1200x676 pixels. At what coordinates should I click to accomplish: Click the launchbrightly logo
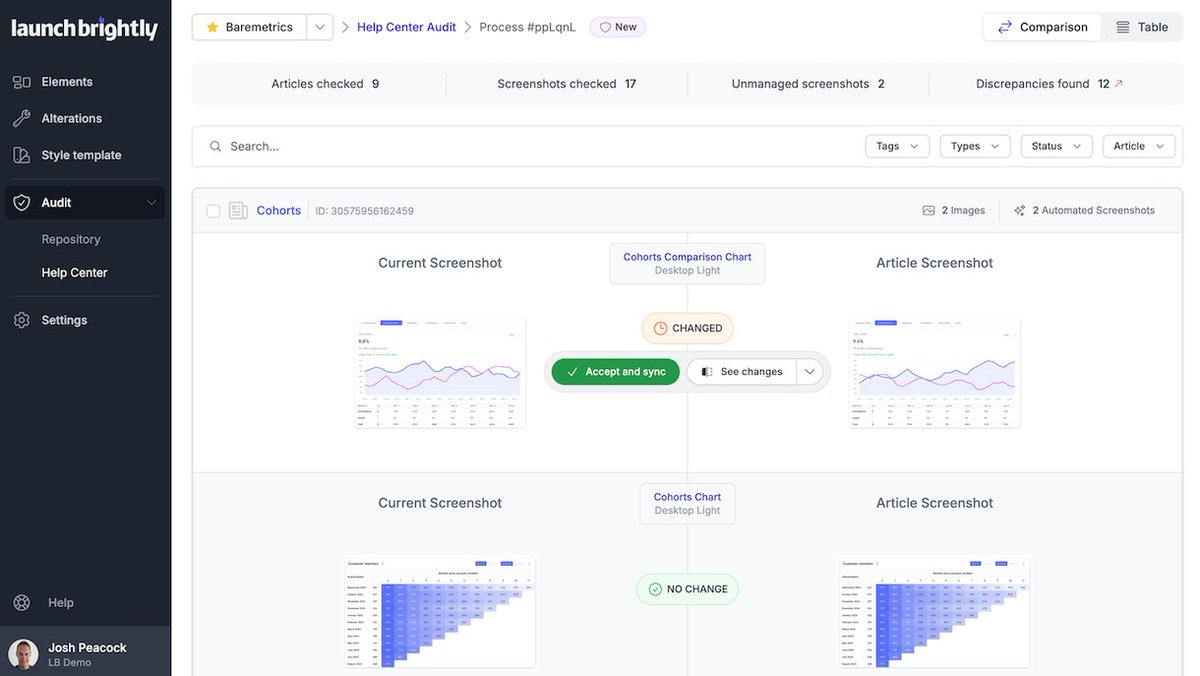(x=84, y=29)
